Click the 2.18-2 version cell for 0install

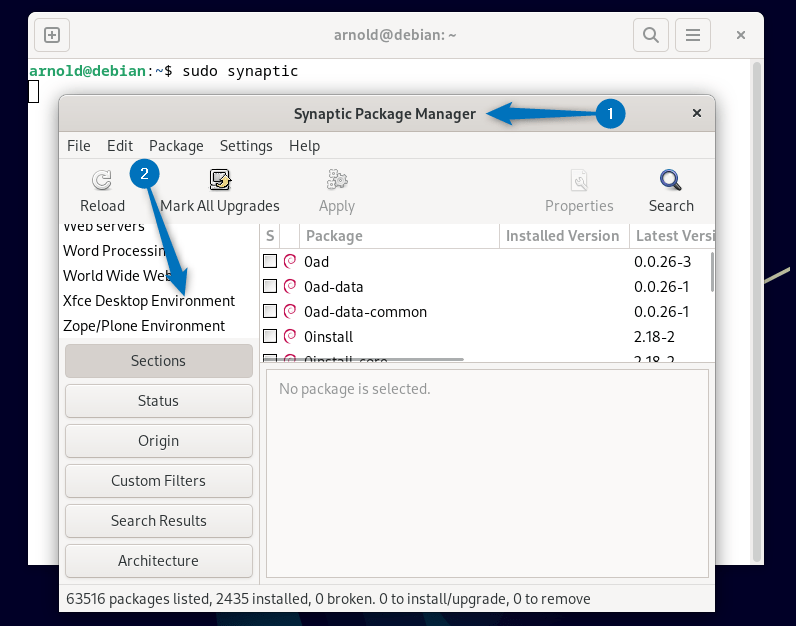pos(654,337)
